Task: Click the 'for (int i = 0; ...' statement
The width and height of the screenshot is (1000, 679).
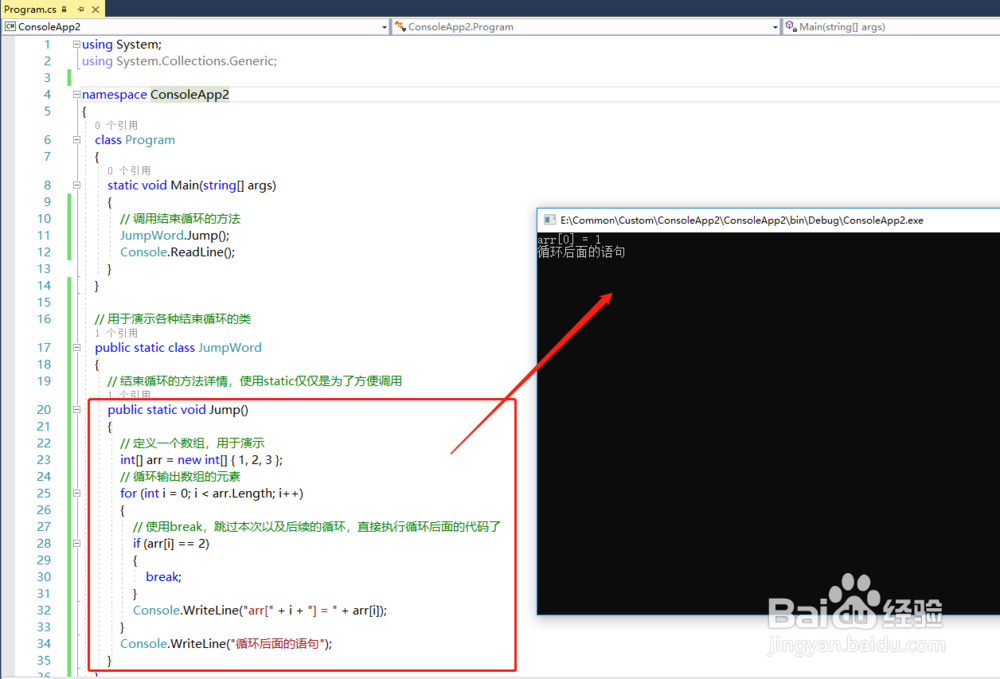Action: (x=212, y=493)
